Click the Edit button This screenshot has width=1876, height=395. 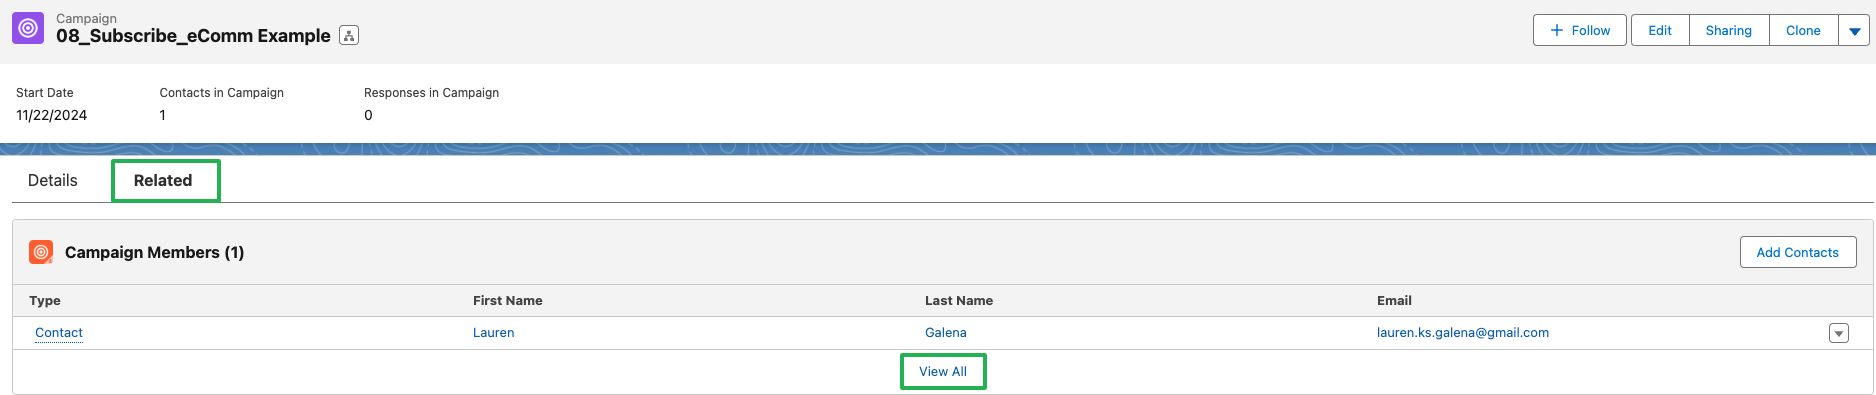(x=1660, y=30)
